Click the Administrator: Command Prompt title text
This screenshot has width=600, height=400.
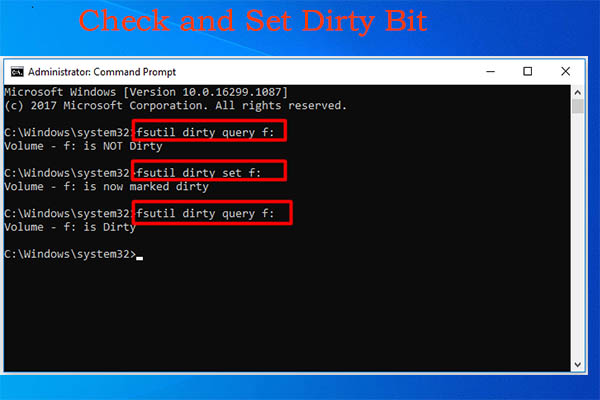pyautogui.click(x=102, y=72)
